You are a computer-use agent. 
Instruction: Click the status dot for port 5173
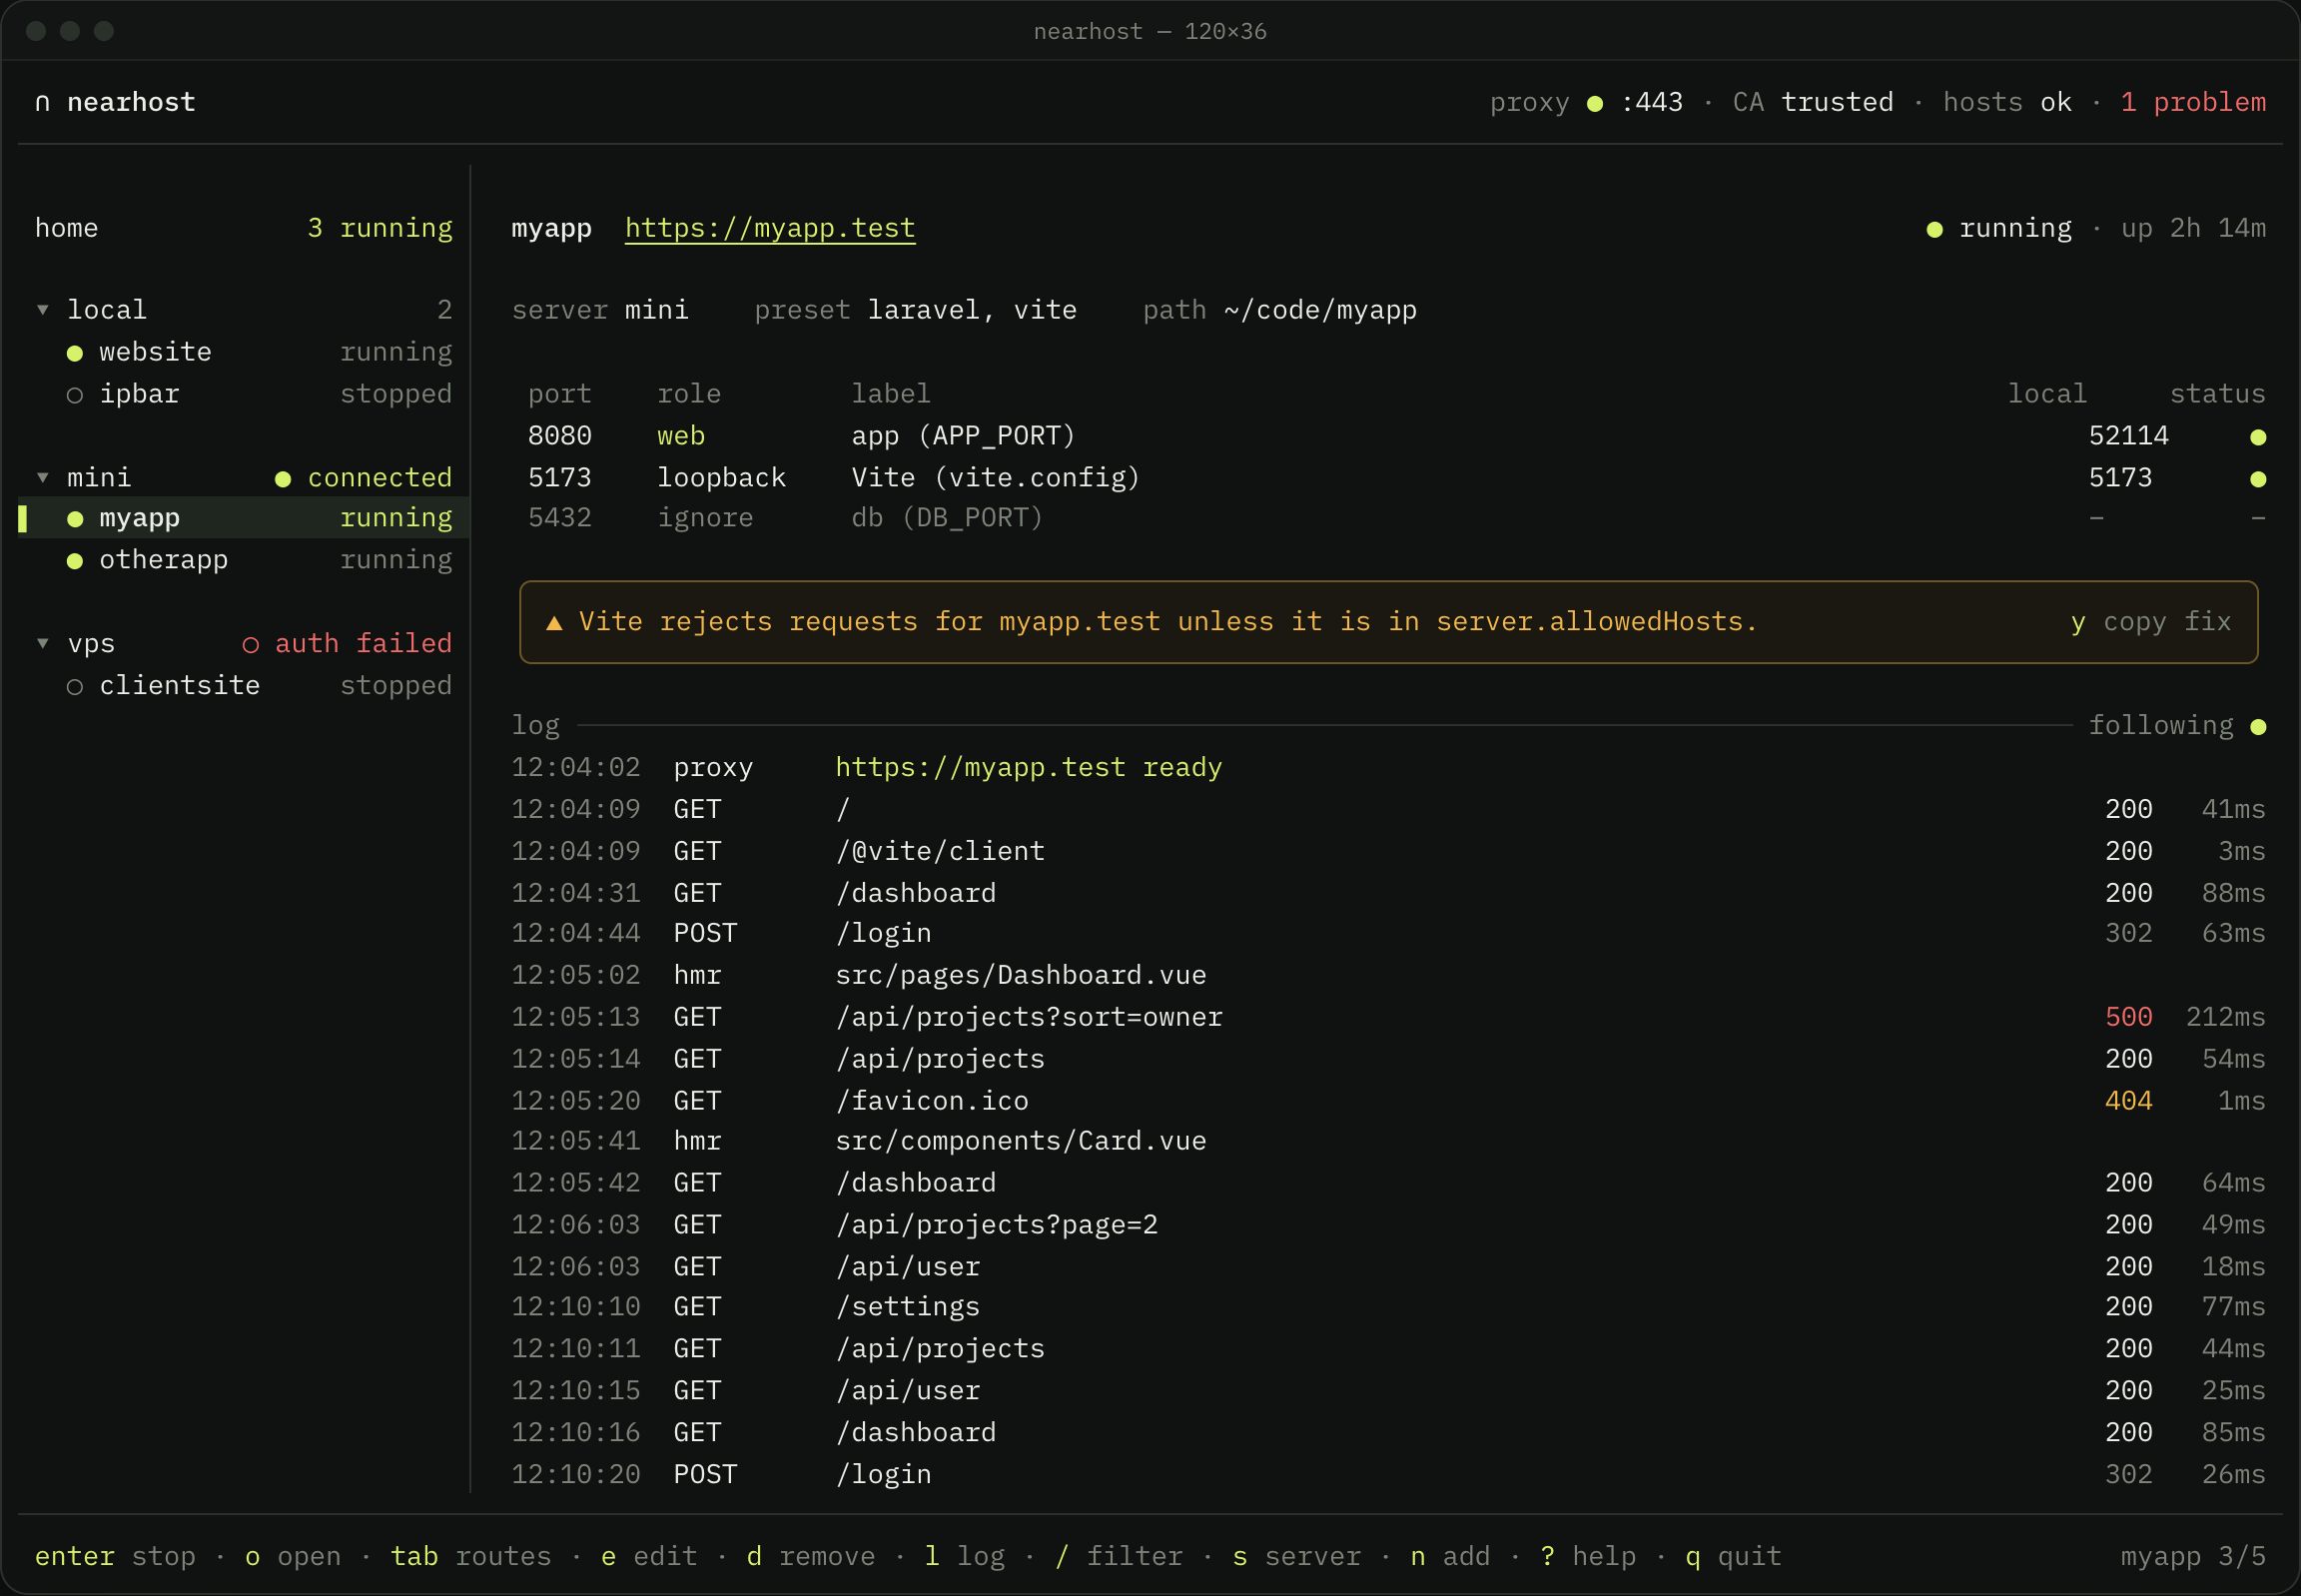pyautogui.click(x=2257, y=479)
